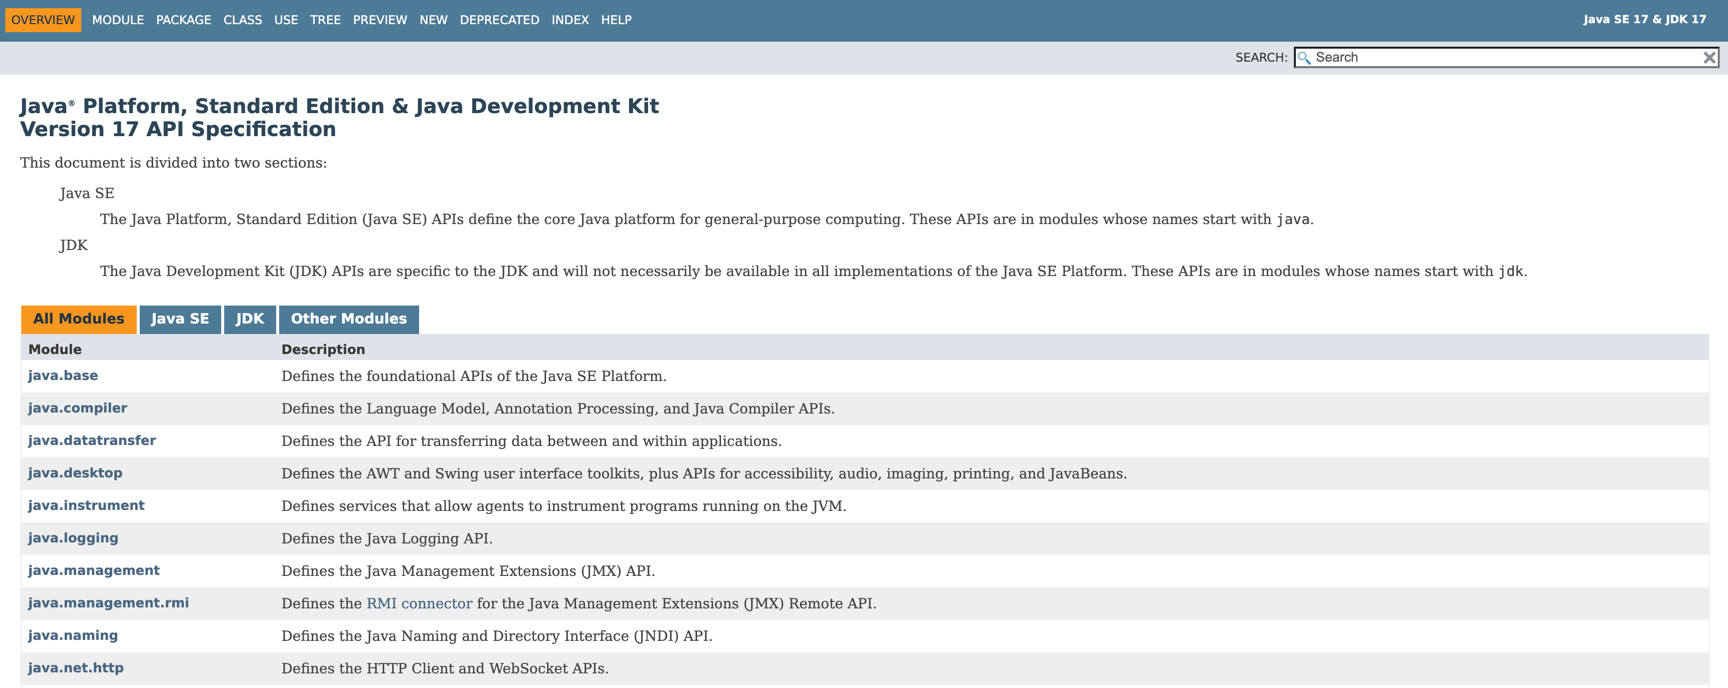Select the Other Modules tab
This screenshot has width=1728, height=688.
[348, 319]
